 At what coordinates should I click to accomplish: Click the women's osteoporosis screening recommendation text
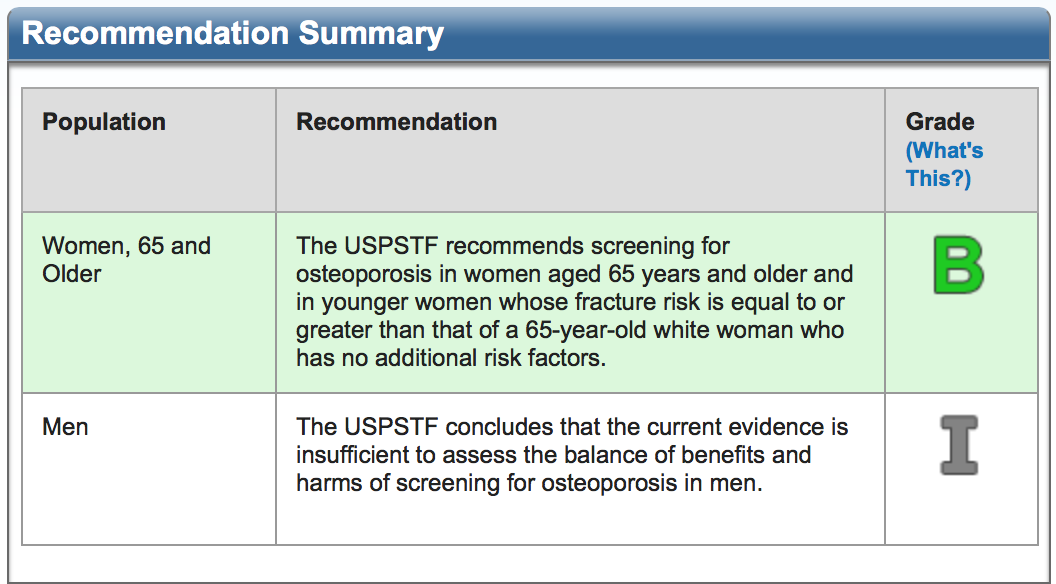[574, 302]
